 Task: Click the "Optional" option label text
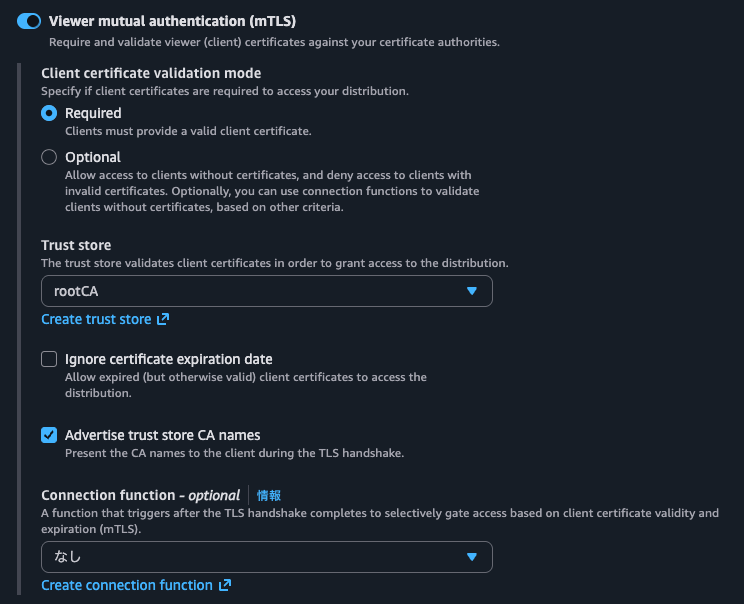[x=93, y=157]
